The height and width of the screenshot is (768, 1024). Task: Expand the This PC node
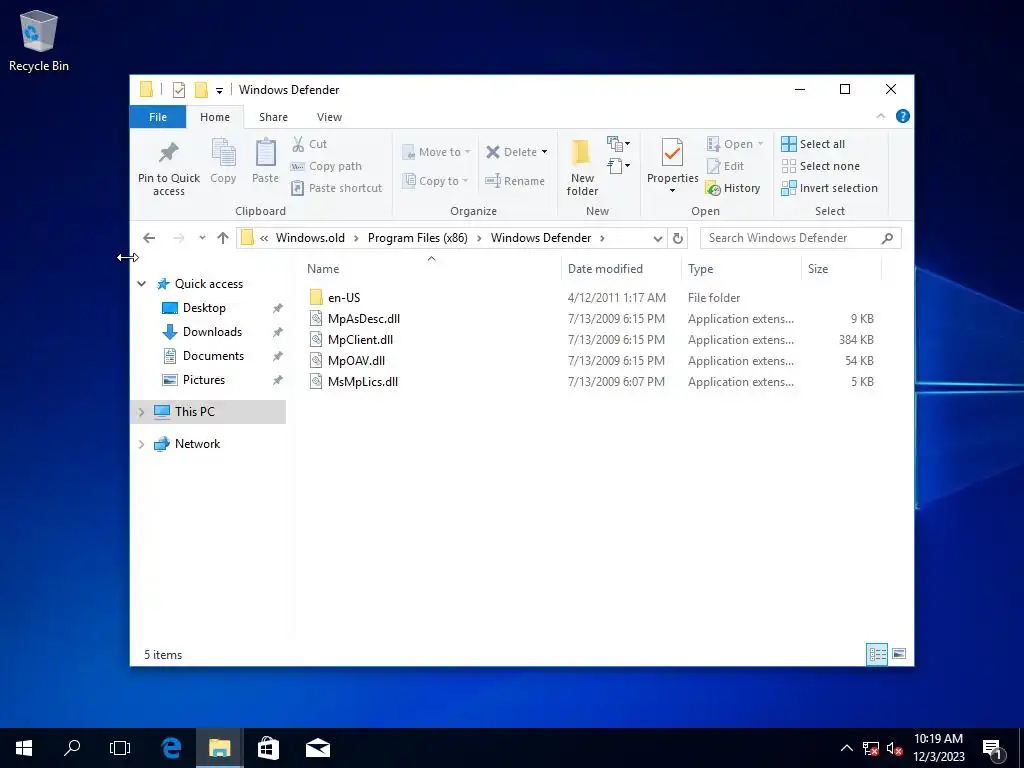[141, 412]
